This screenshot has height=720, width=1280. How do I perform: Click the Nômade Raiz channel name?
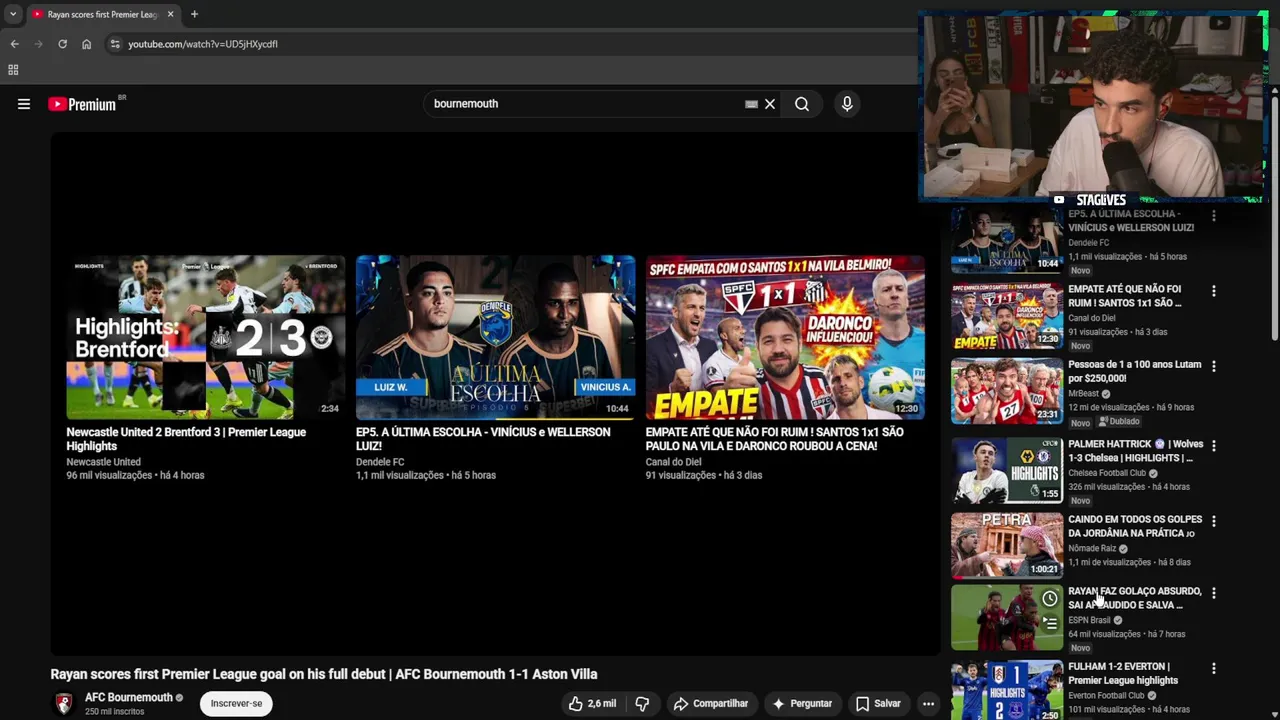point(1092,548)
